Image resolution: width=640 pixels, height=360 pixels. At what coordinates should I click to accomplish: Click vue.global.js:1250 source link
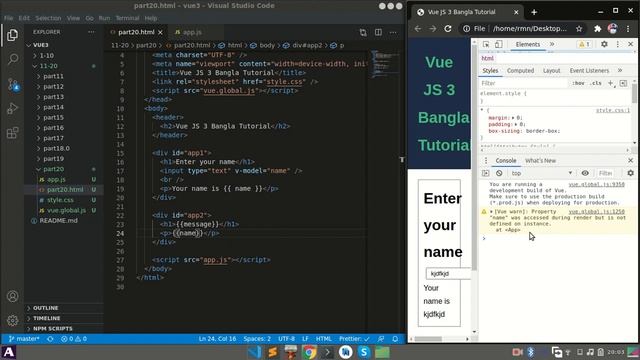click(596, 212)
